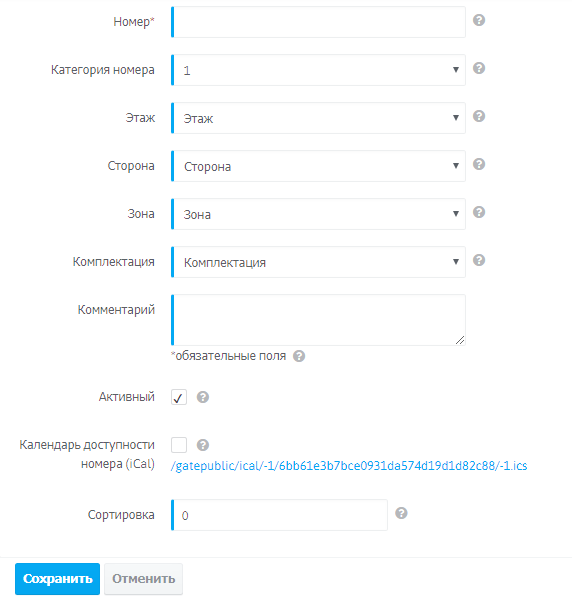
Task: Open the help icon next to Сортировка
Action: point(401,513)
